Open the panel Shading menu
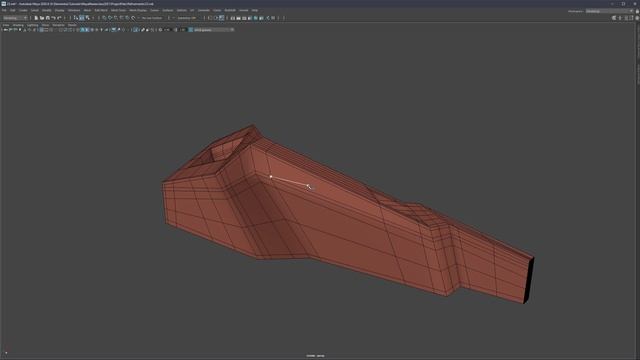The height and width of the screenshot is (360, 640). pyautogui.click(x=18, y=25)
